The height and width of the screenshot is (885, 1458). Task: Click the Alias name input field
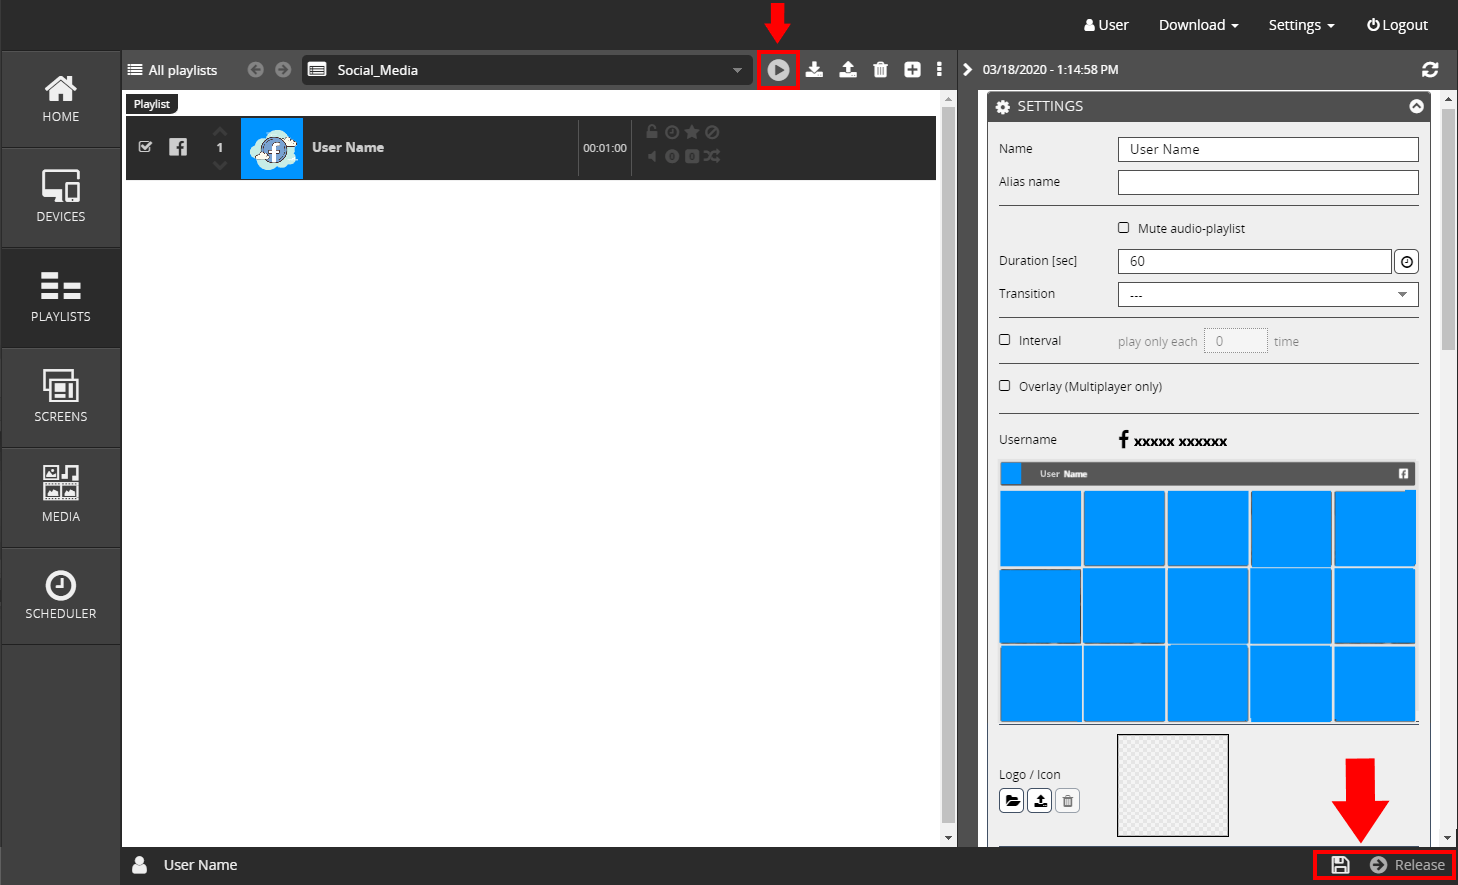point(1267,182)
